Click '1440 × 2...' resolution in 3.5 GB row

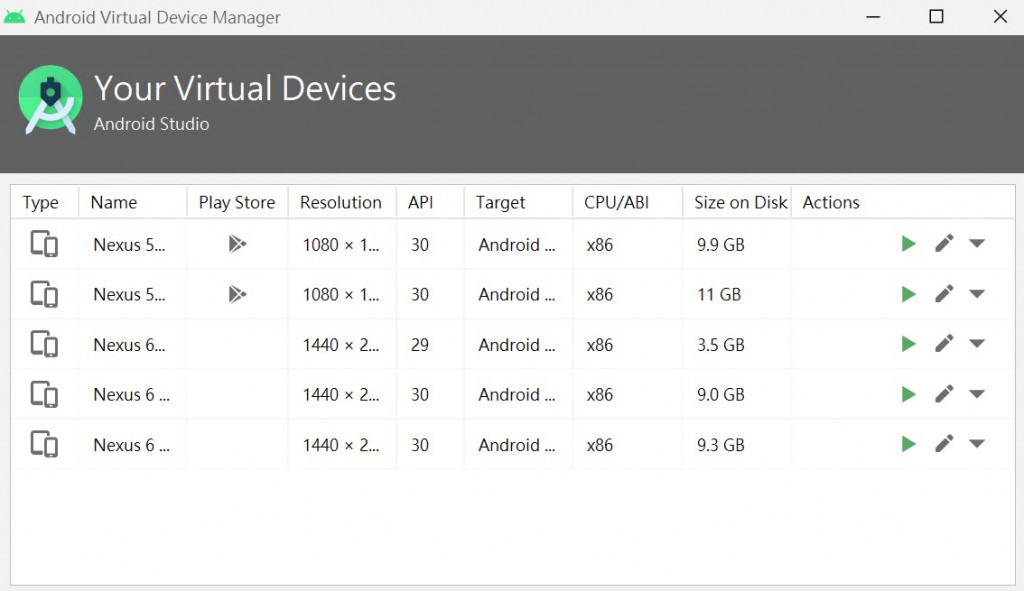(341, 345)
